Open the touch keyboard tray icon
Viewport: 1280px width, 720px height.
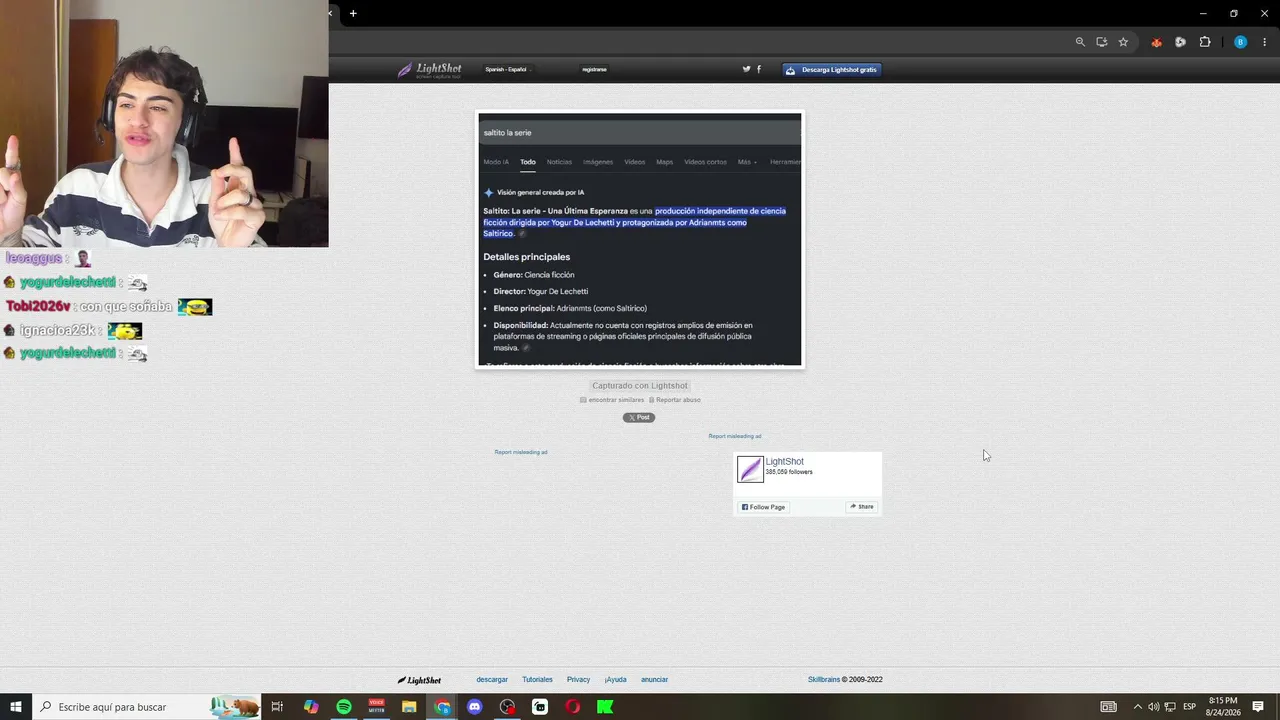[x=1108, y=707]
